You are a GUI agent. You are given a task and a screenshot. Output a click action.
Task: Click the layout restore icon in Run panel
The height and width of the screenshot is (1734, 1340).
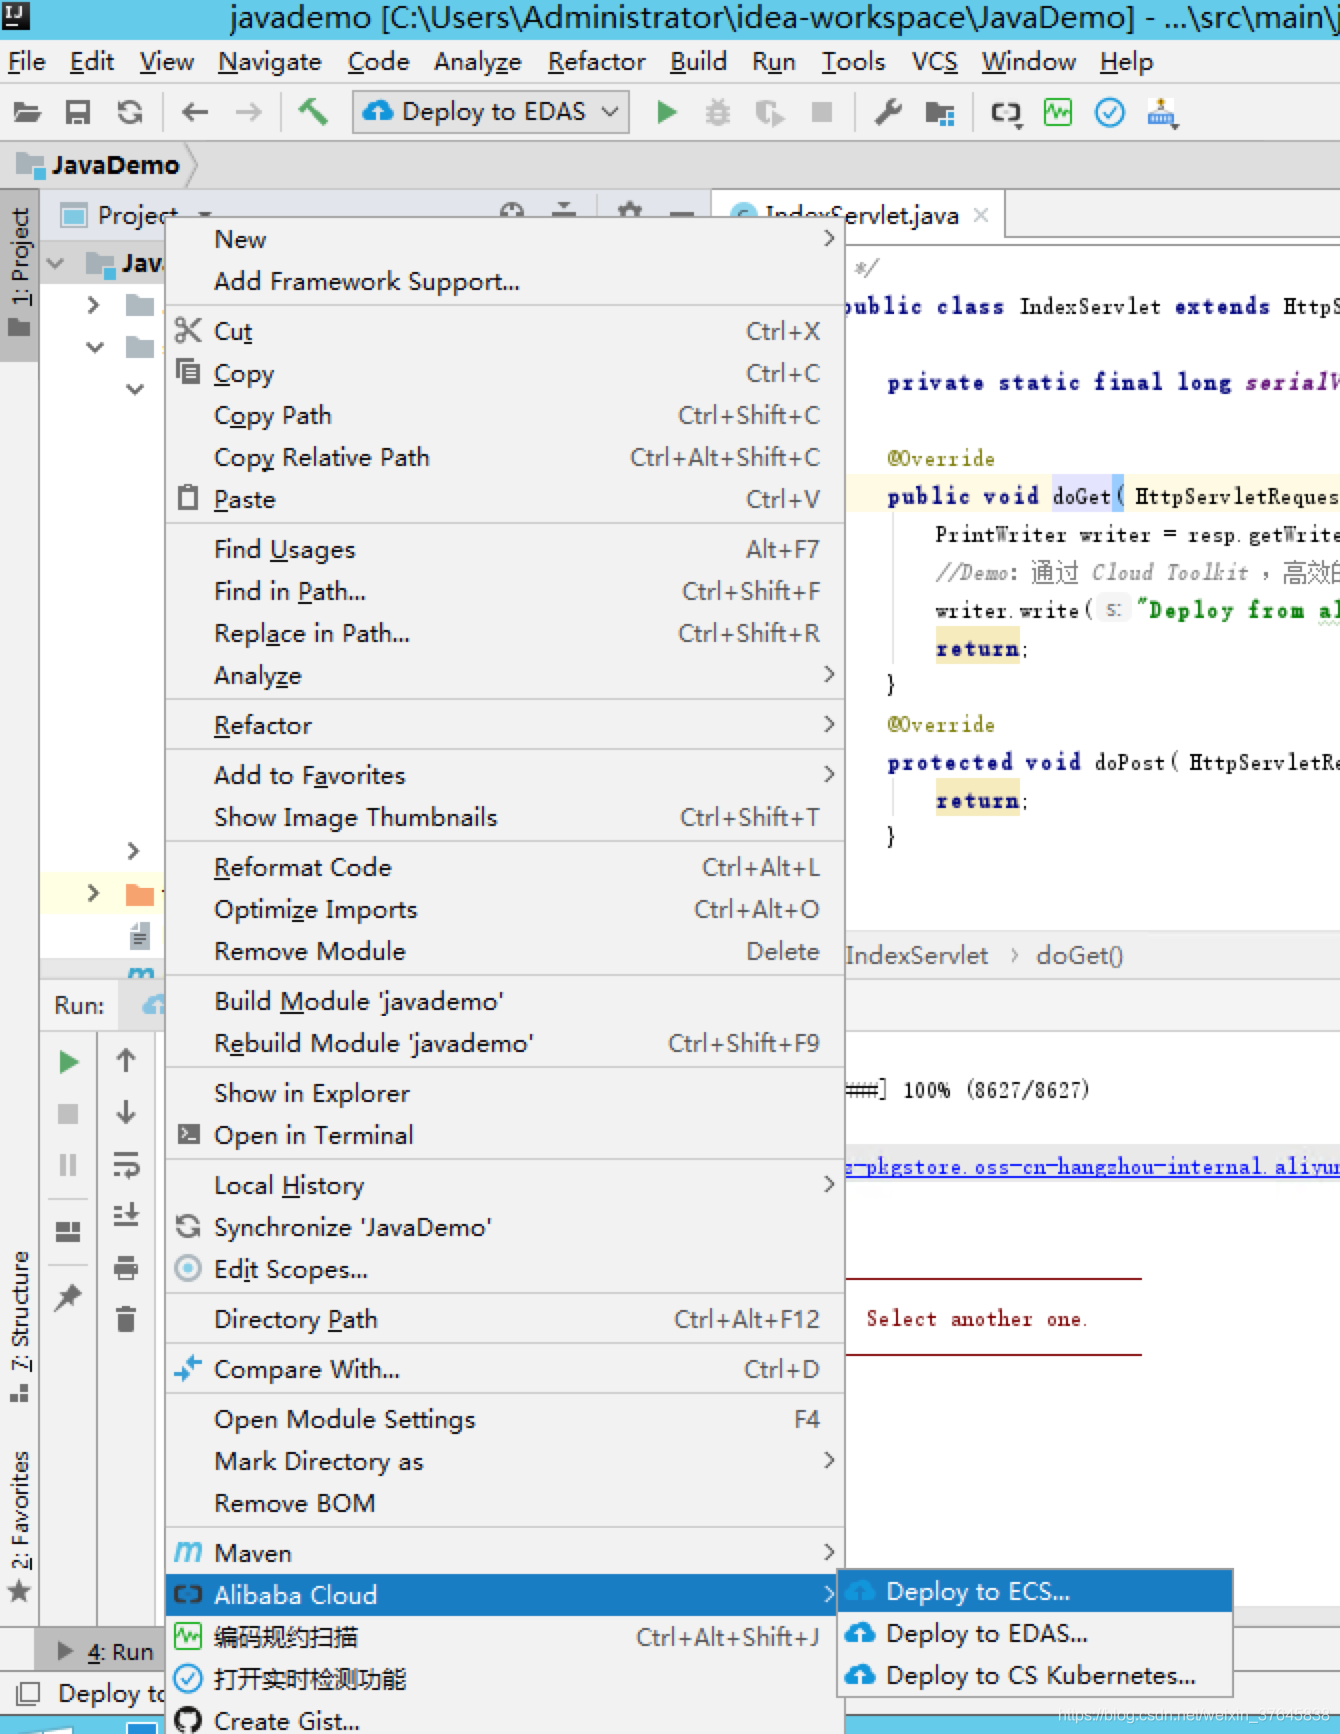[x=68, y=1232]
